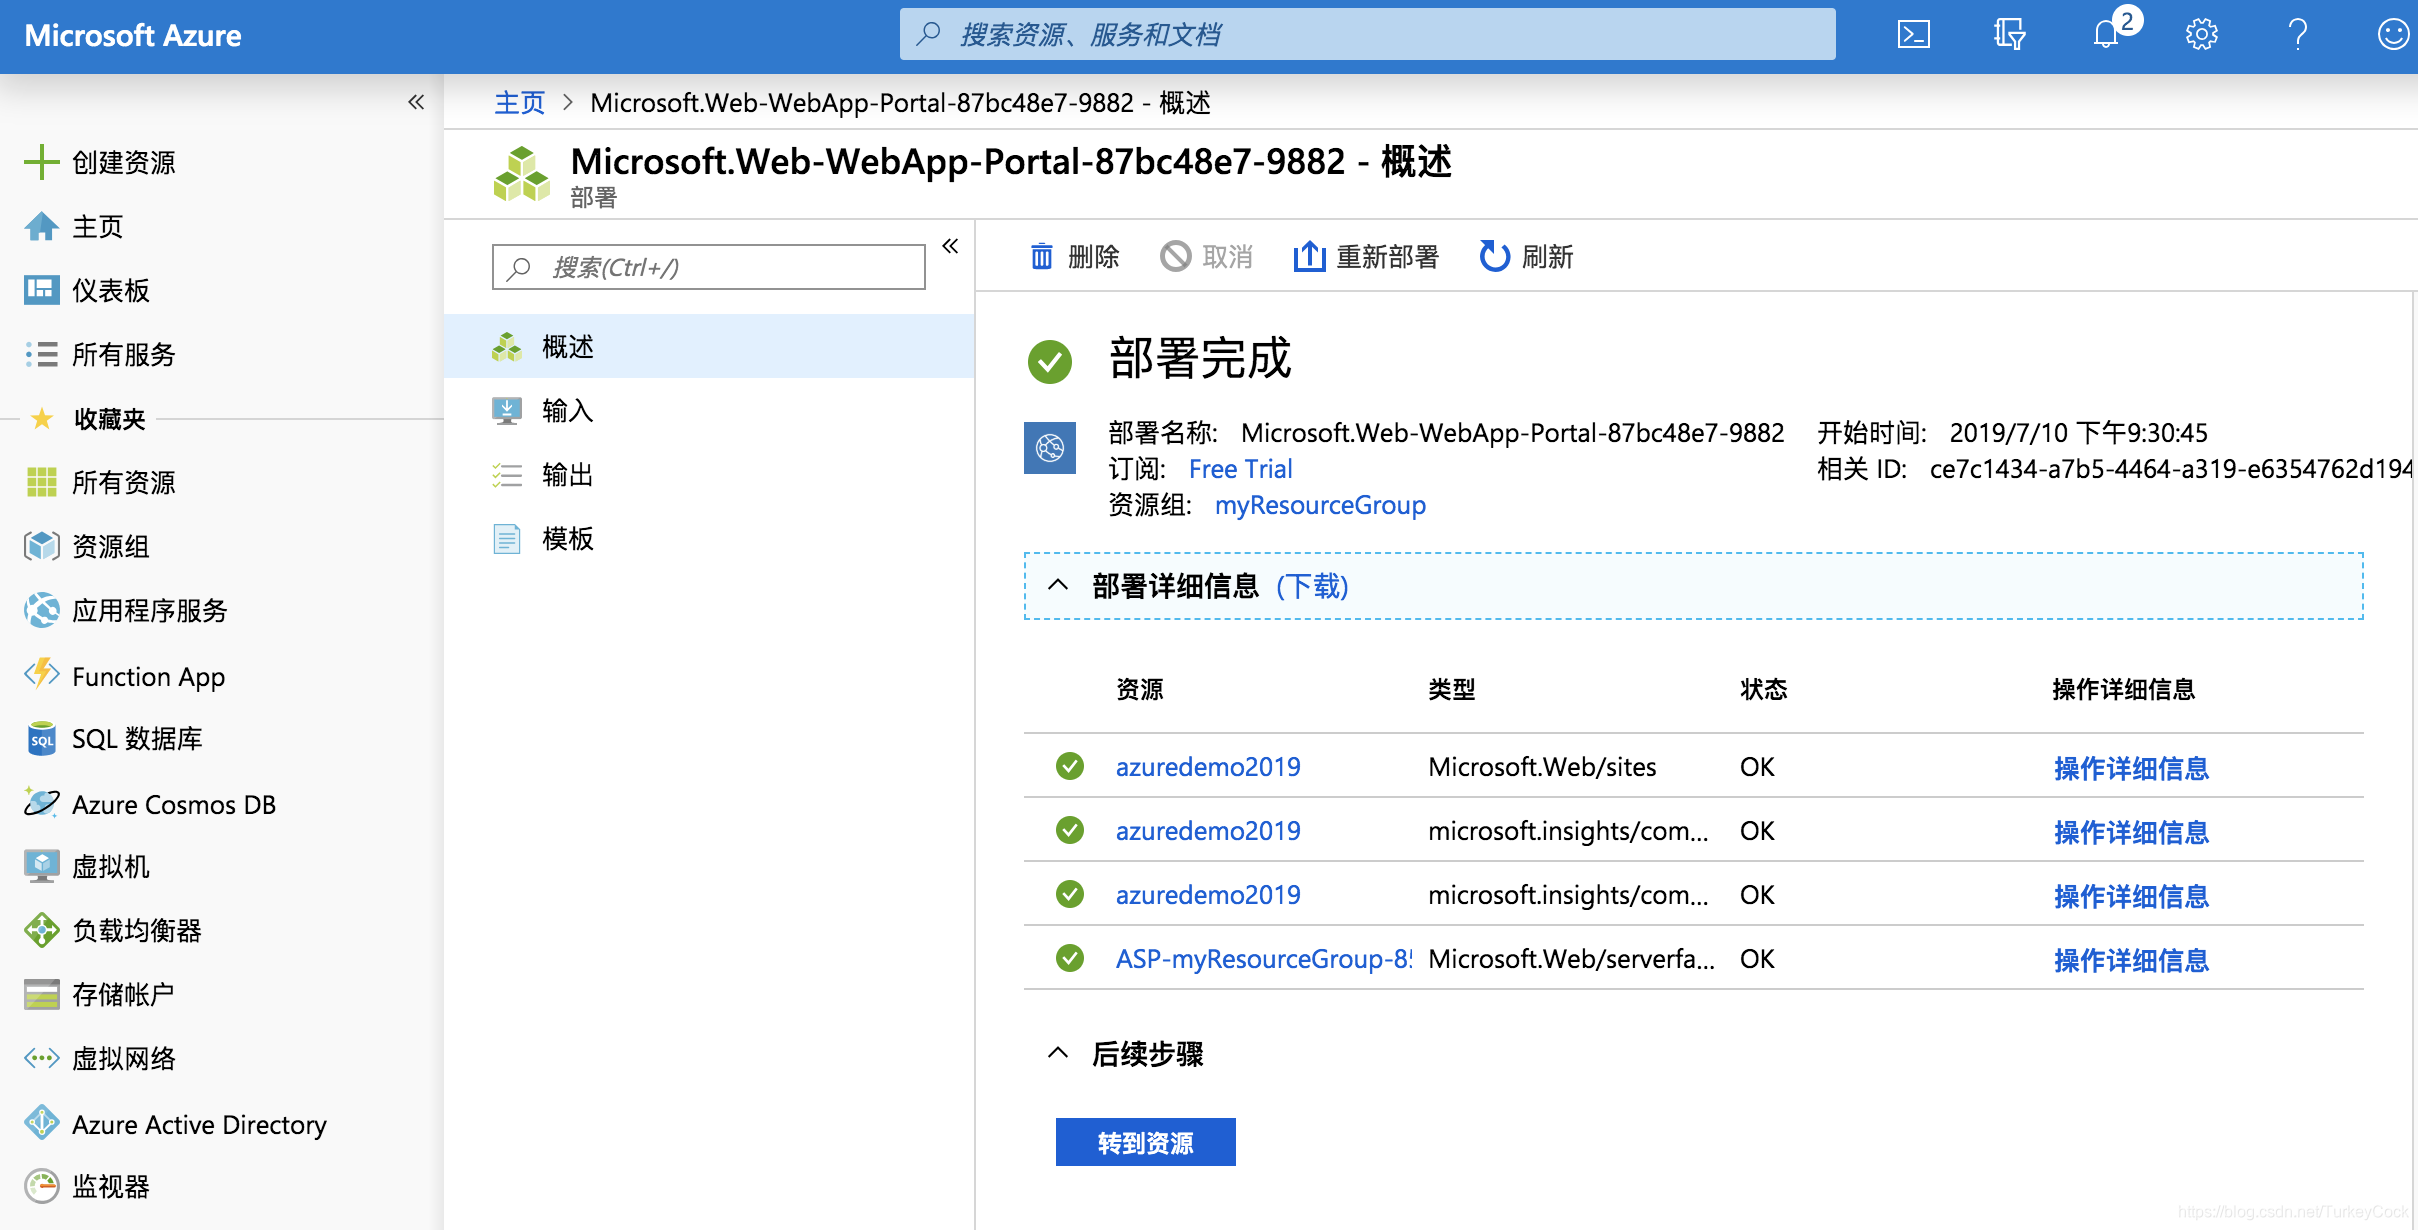The width and height of the screenshot is (2418, 1230).
Task: Click the Resource column header
Action: [1139, 689]
